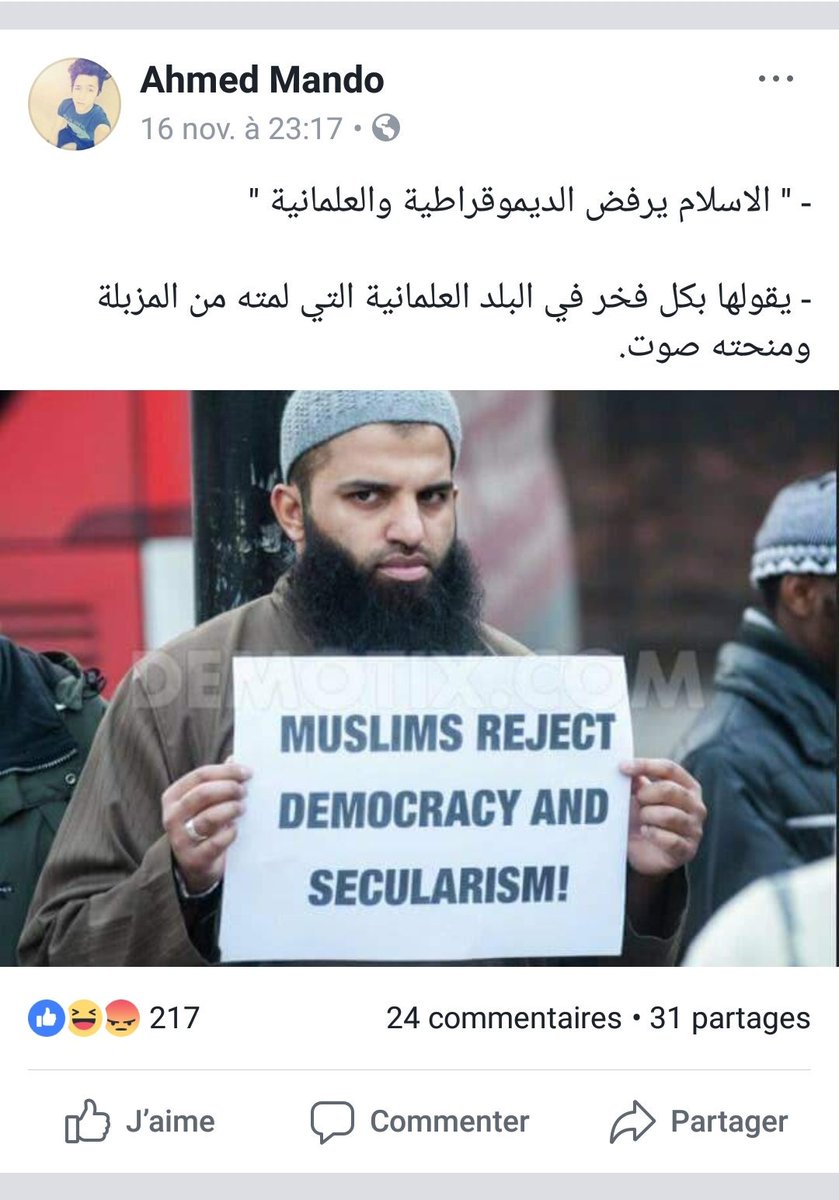Click the second Arabic paragraph of post
Viewport: 839px width, 1200px height.
pyautogui.click(x=448, y=322)
